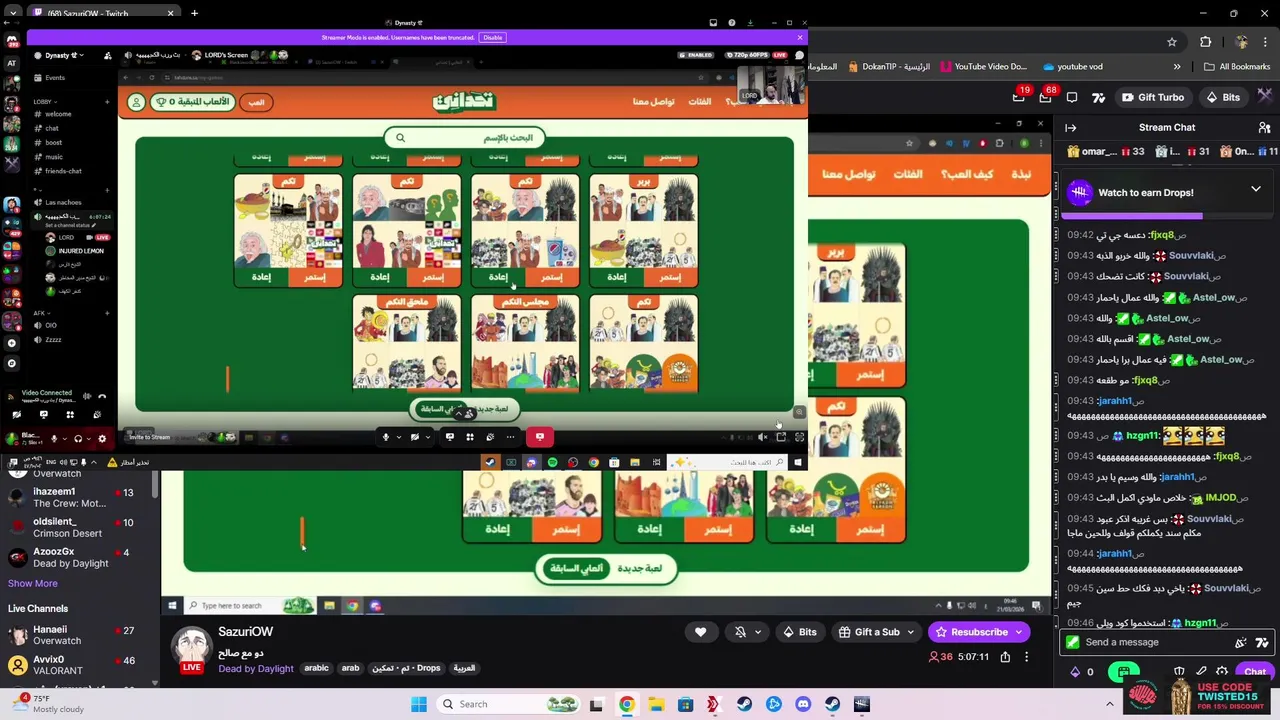This screenshot has width=1280, height=720.
Task: Disable Streamer Mode in Discord banner
Action: pos(492,37)
